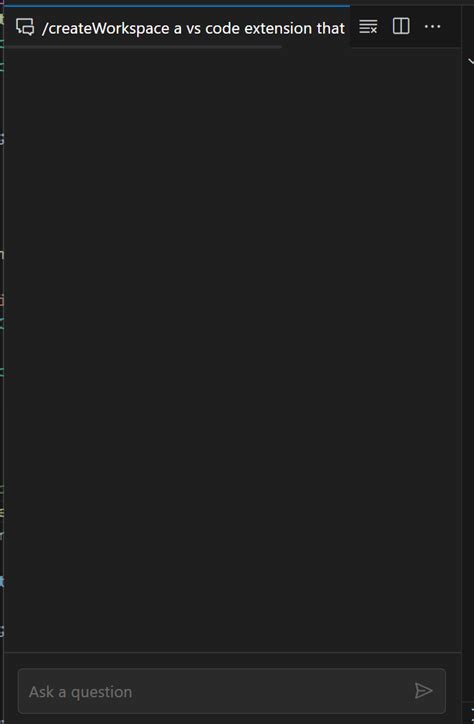Click the bottom-right corner below the scrollbar

468,713
